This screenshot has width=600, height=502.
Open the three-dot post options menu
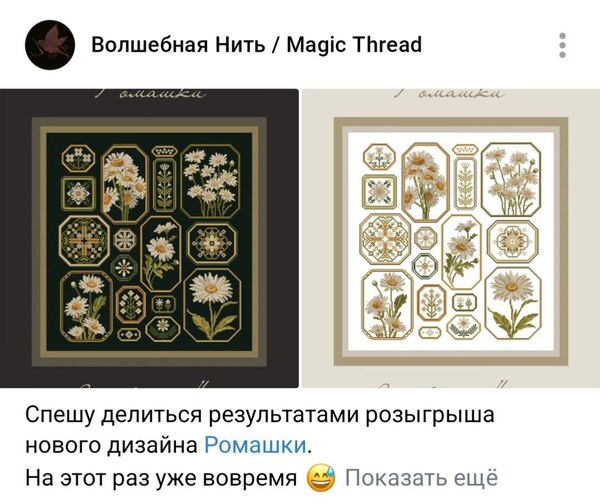562,45
